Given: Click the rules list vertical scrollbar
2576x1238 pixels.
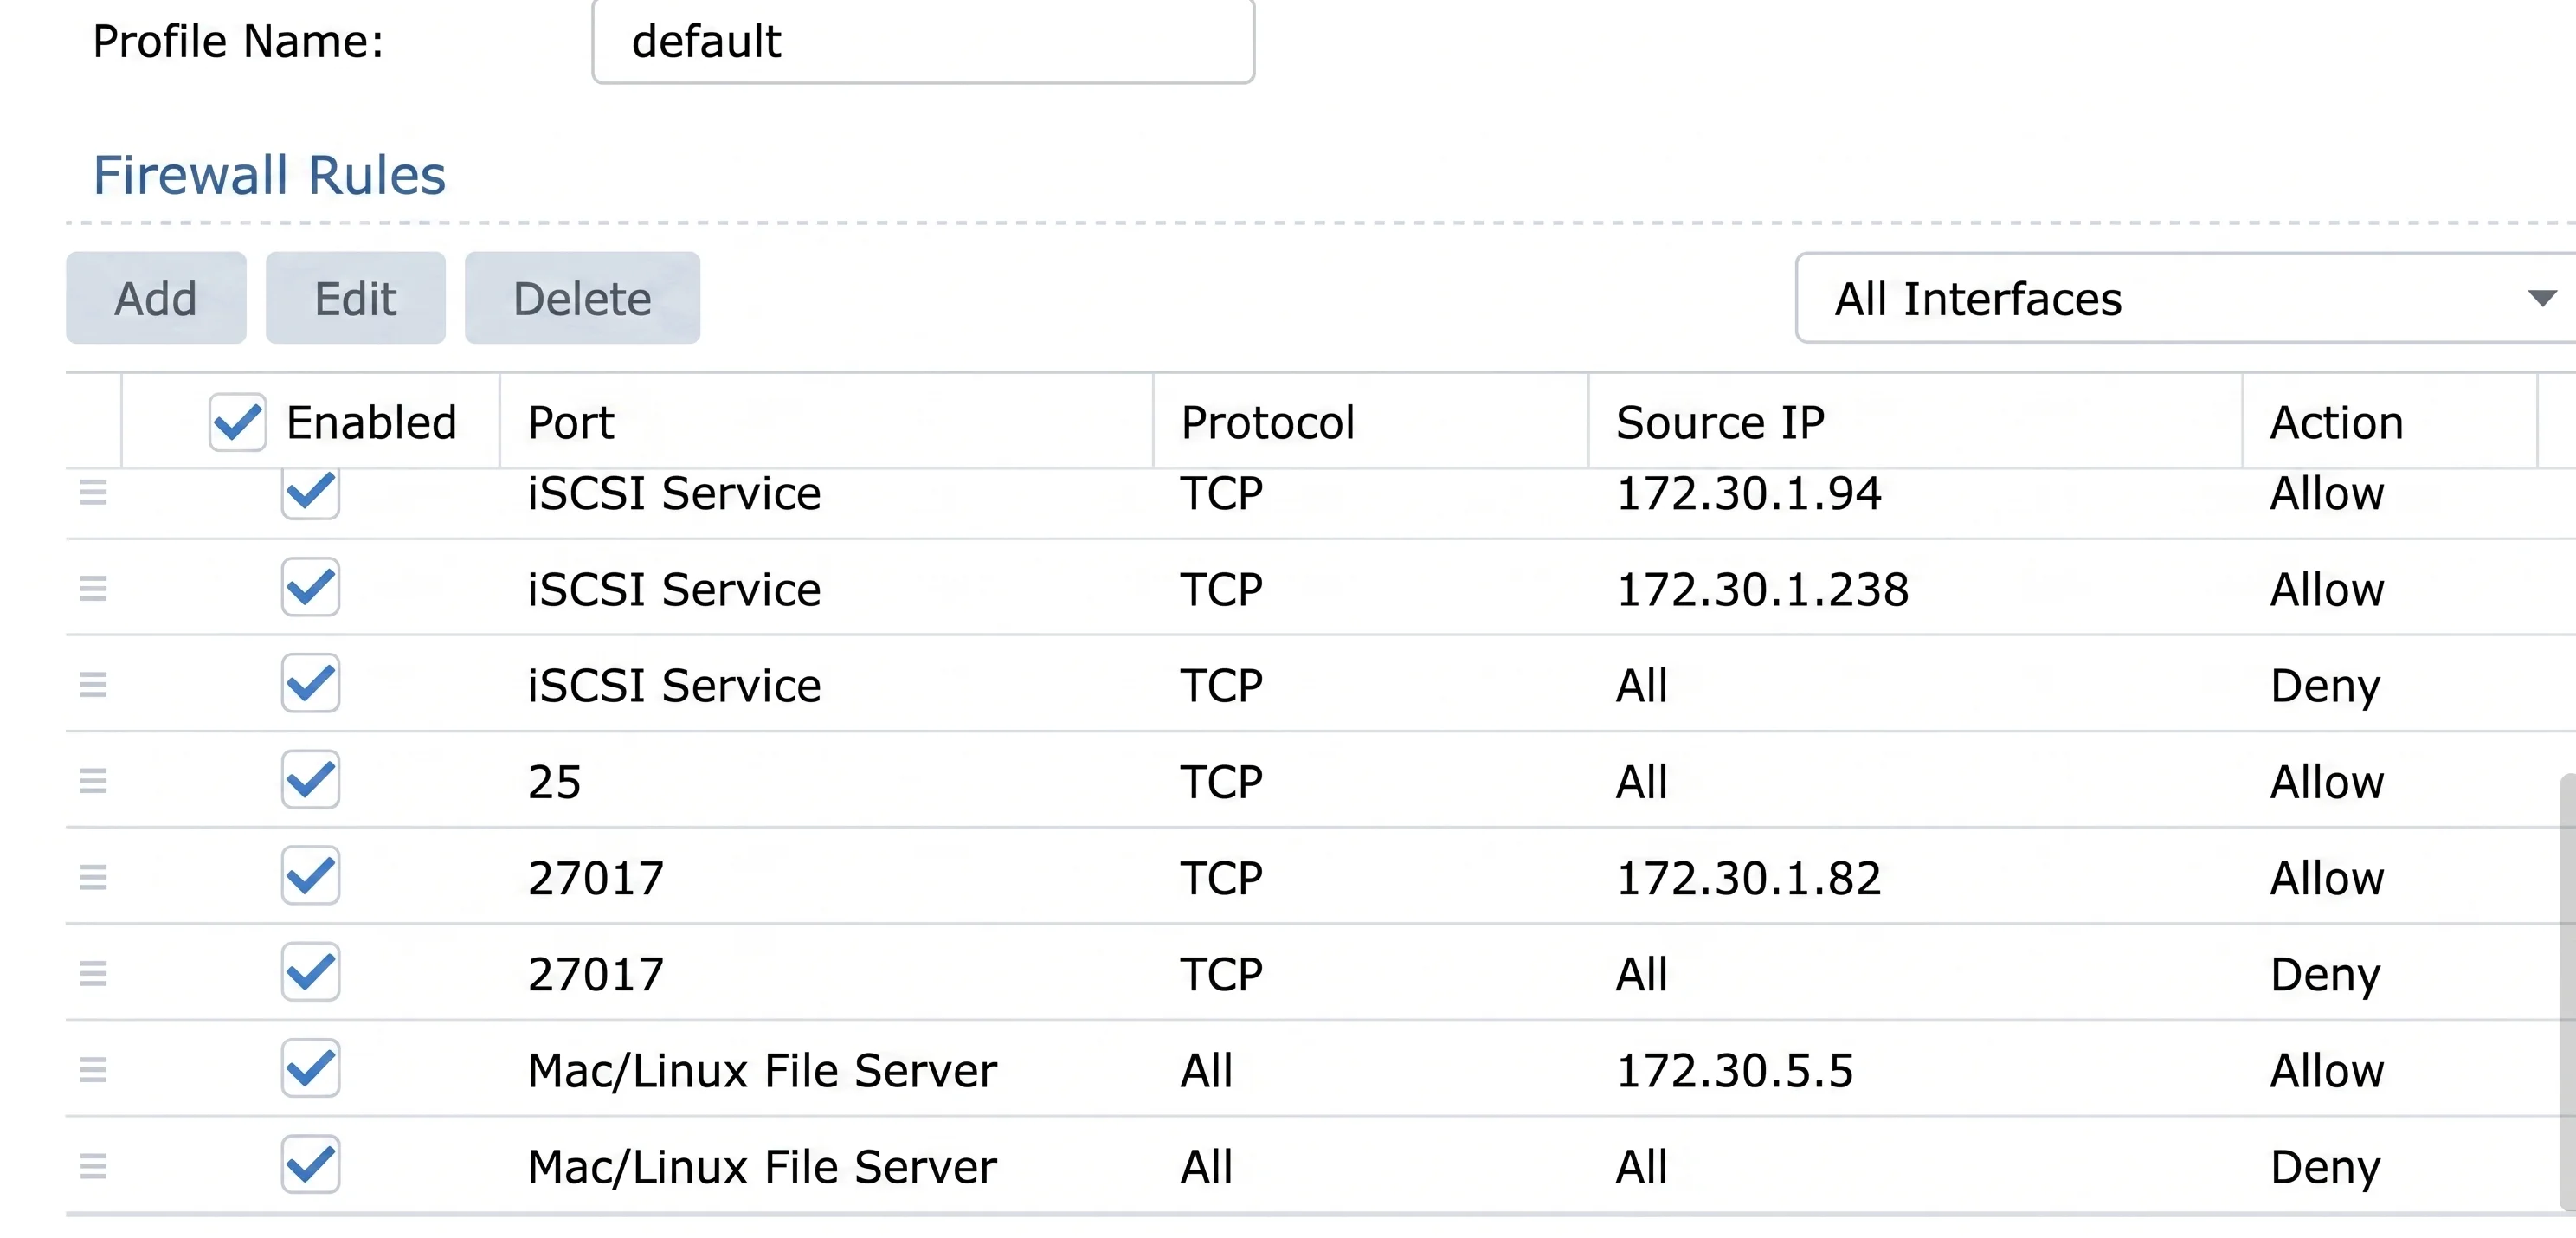Looking at the screenshot, I should point(2566,990).
